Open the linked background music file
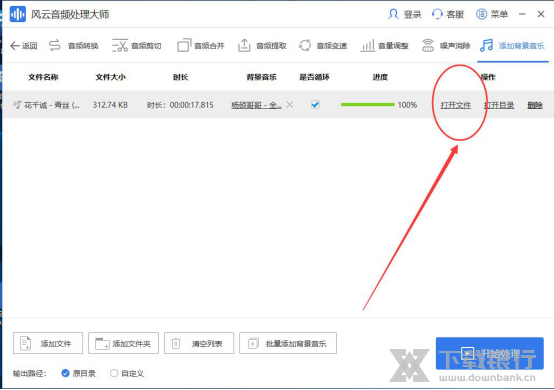Image resolution: width=554 pixels, height=390 pixels. pyautogui.click(x=257, y=105)
